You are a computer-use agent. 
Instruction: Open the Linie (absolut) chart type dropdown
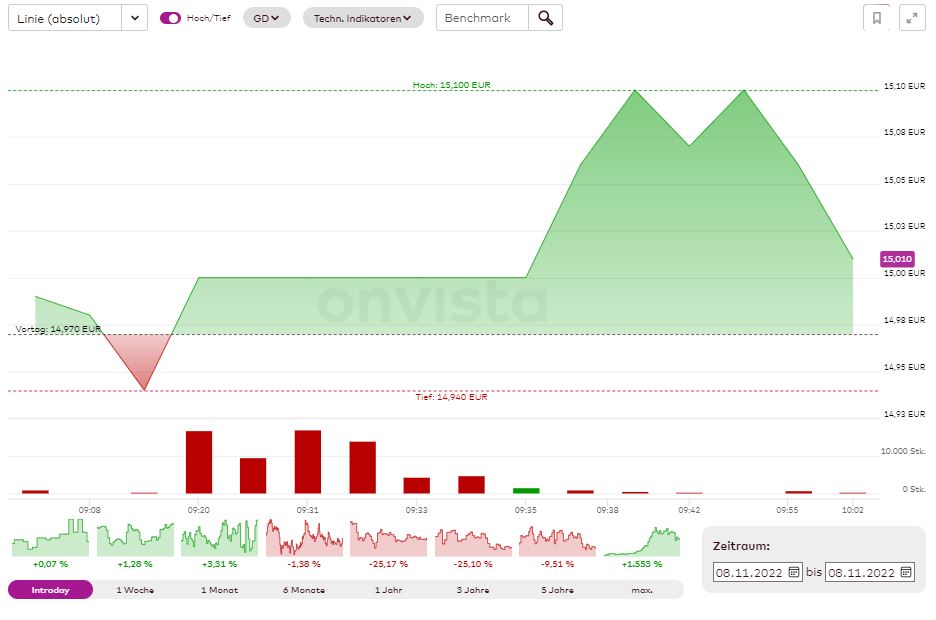70,17
